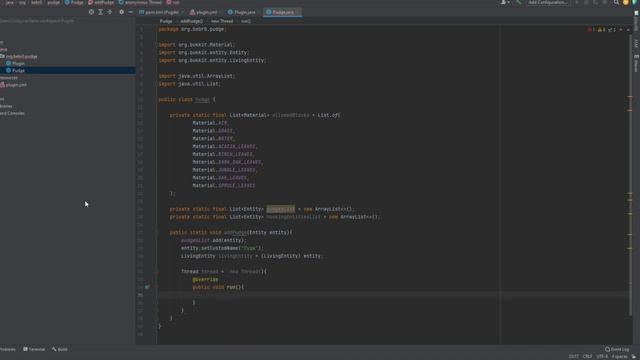The width and height of the screenshot is (640, 360).
Task: Click the highlighted pudgesList variable
Action: [280, 209]
